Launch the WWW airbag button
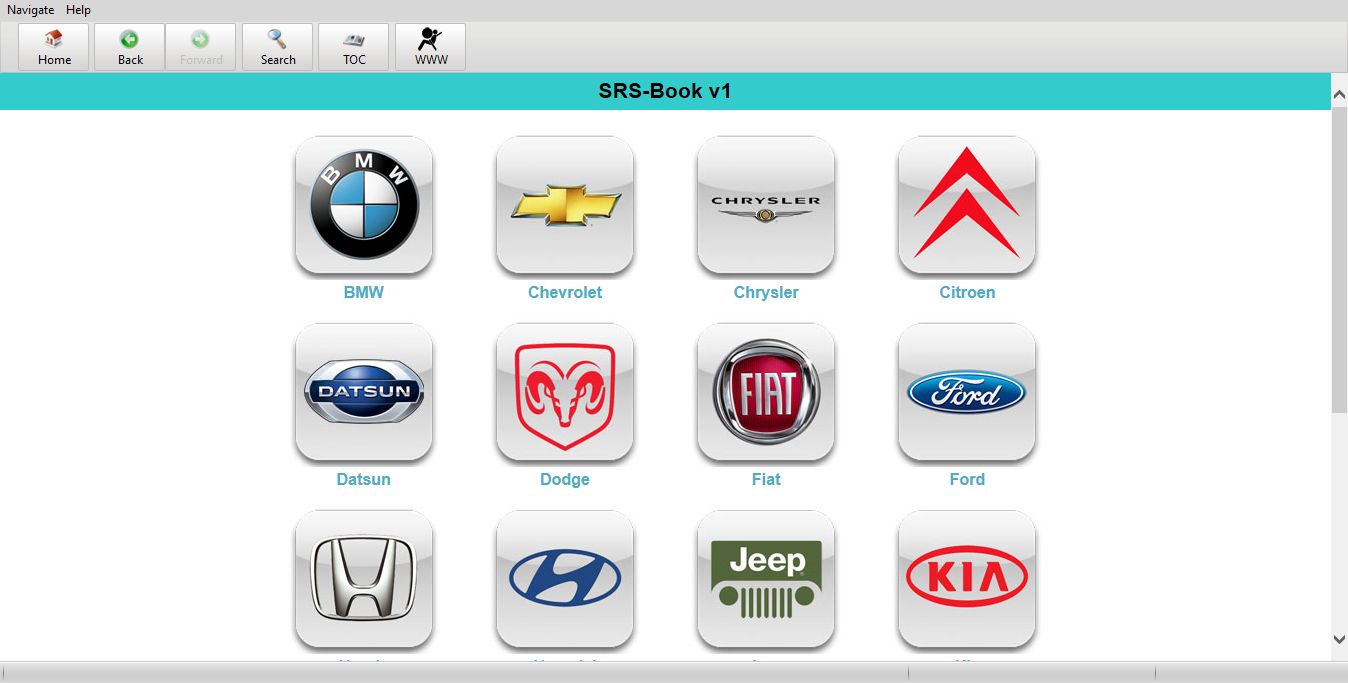 (x=431, y=47)
